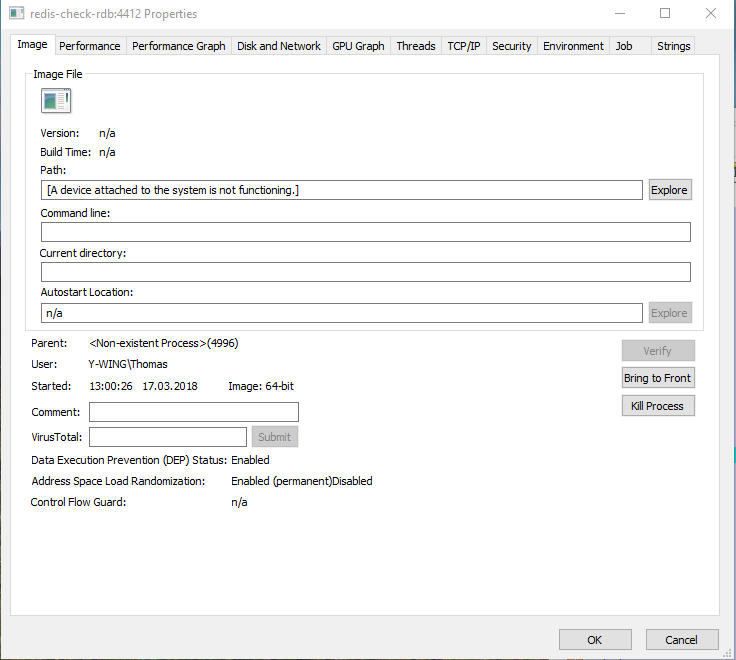Click the Version 'n/a' value
Screen dimensions: 736x660
click(x=107, y=133)
